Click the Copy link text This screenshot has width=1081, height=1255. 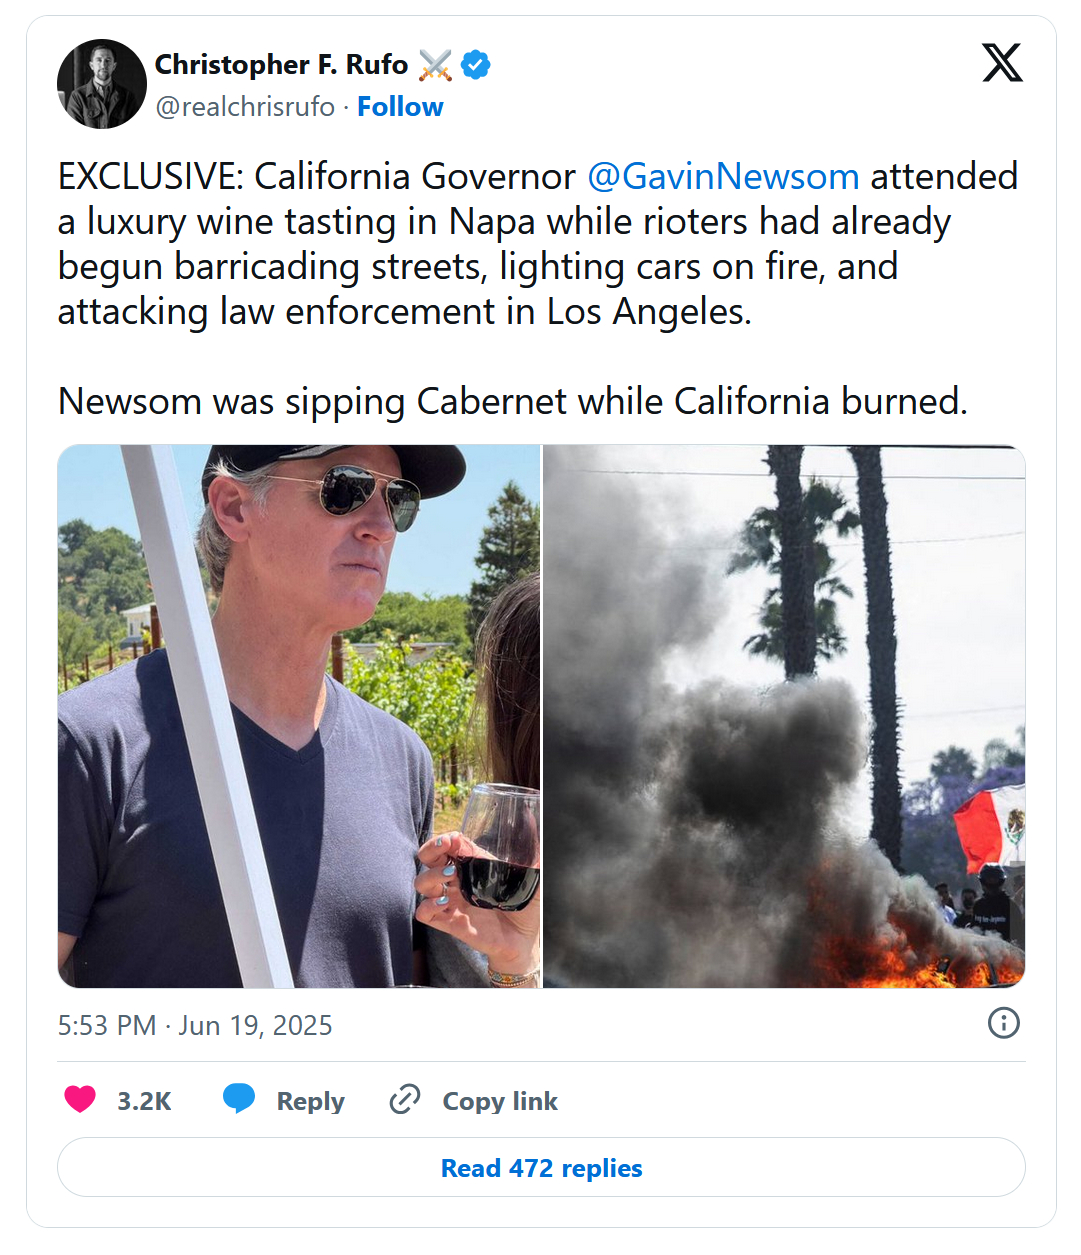[500, 1101]
